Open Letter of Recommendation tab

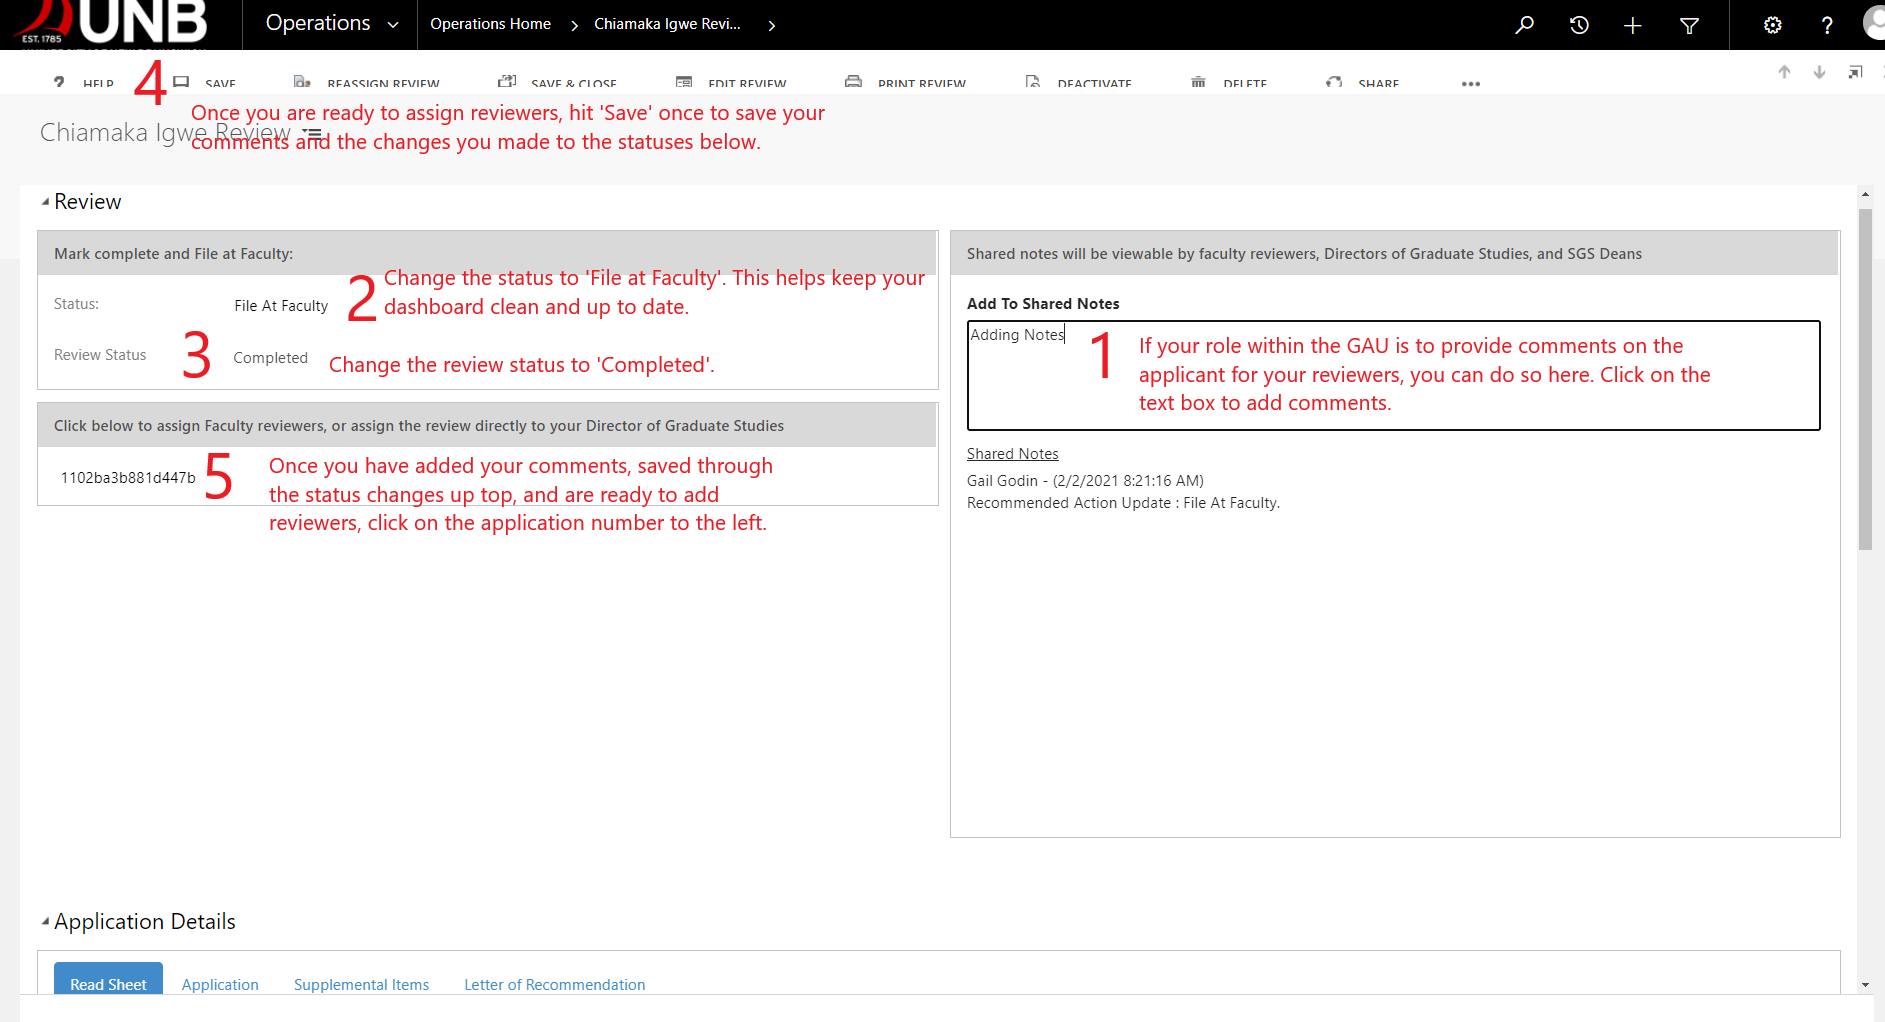[554, 984]
